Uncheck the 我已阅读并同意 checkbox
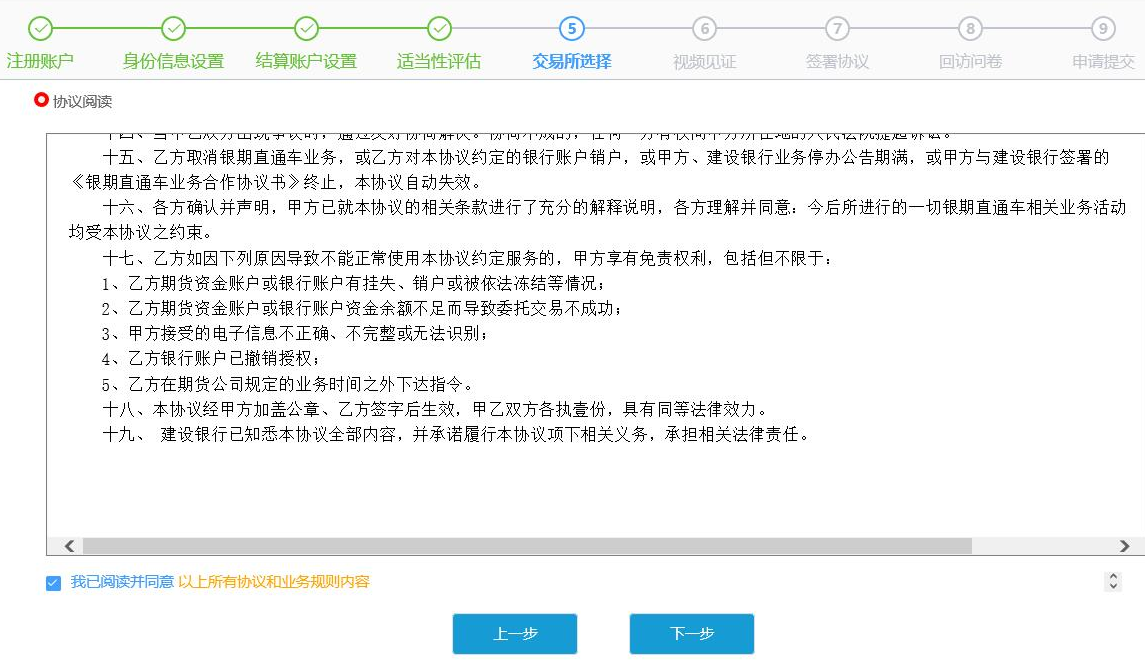 click(x=53, y=583)
